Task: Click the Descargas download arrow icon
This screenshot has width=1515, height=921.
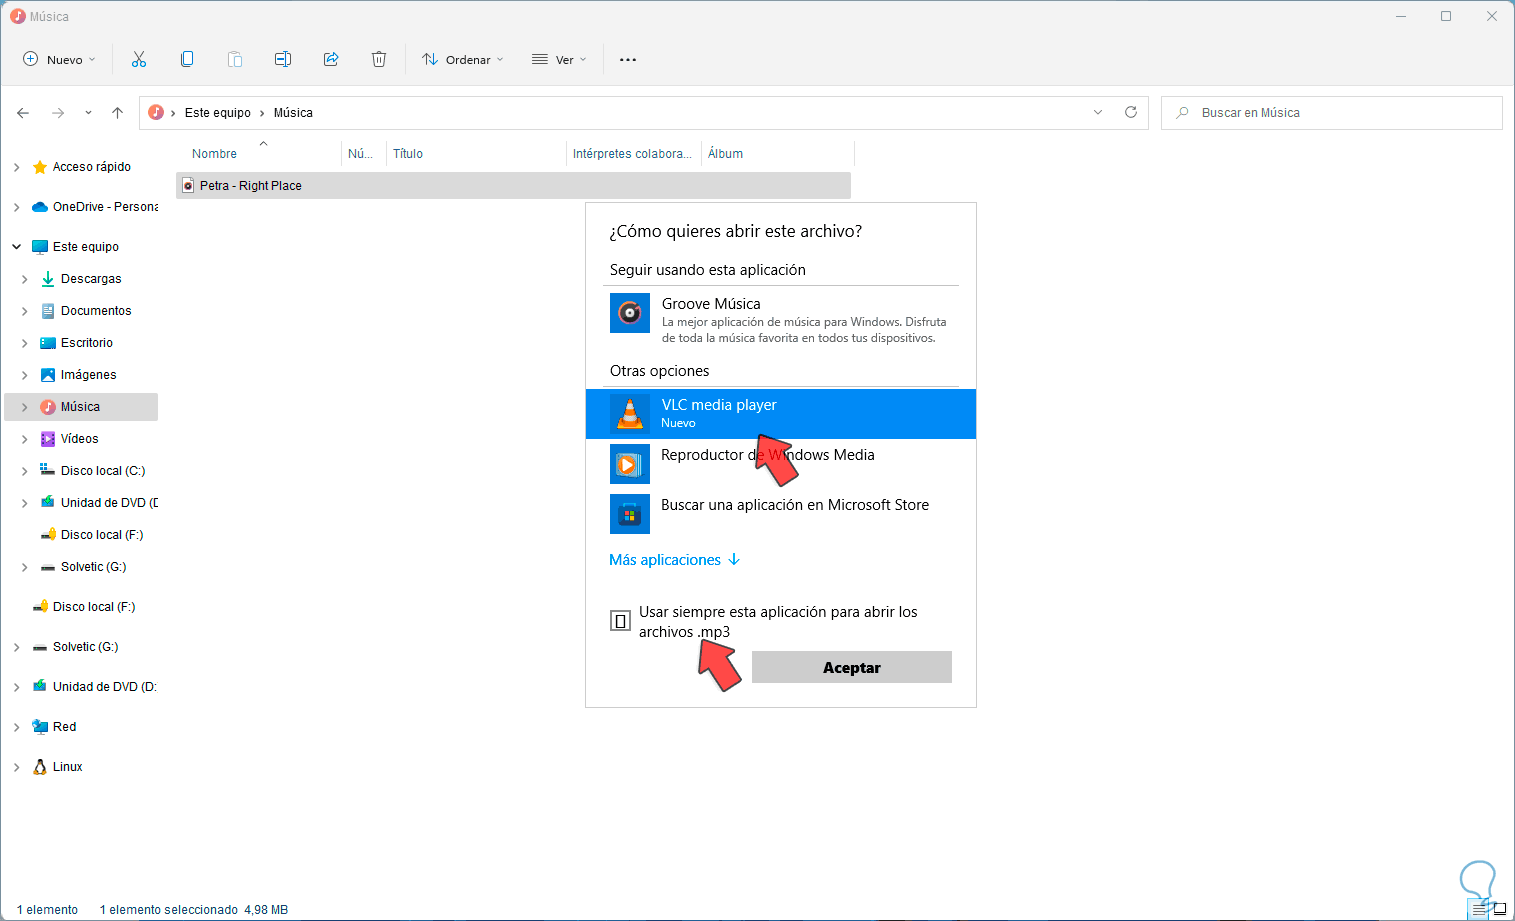Action: coord(48,279)
